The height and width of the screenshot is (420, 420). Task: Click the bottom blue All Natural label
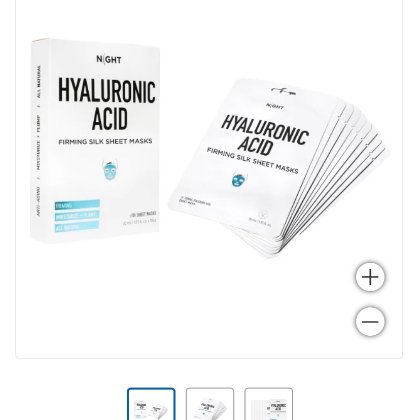pos(77,227)
